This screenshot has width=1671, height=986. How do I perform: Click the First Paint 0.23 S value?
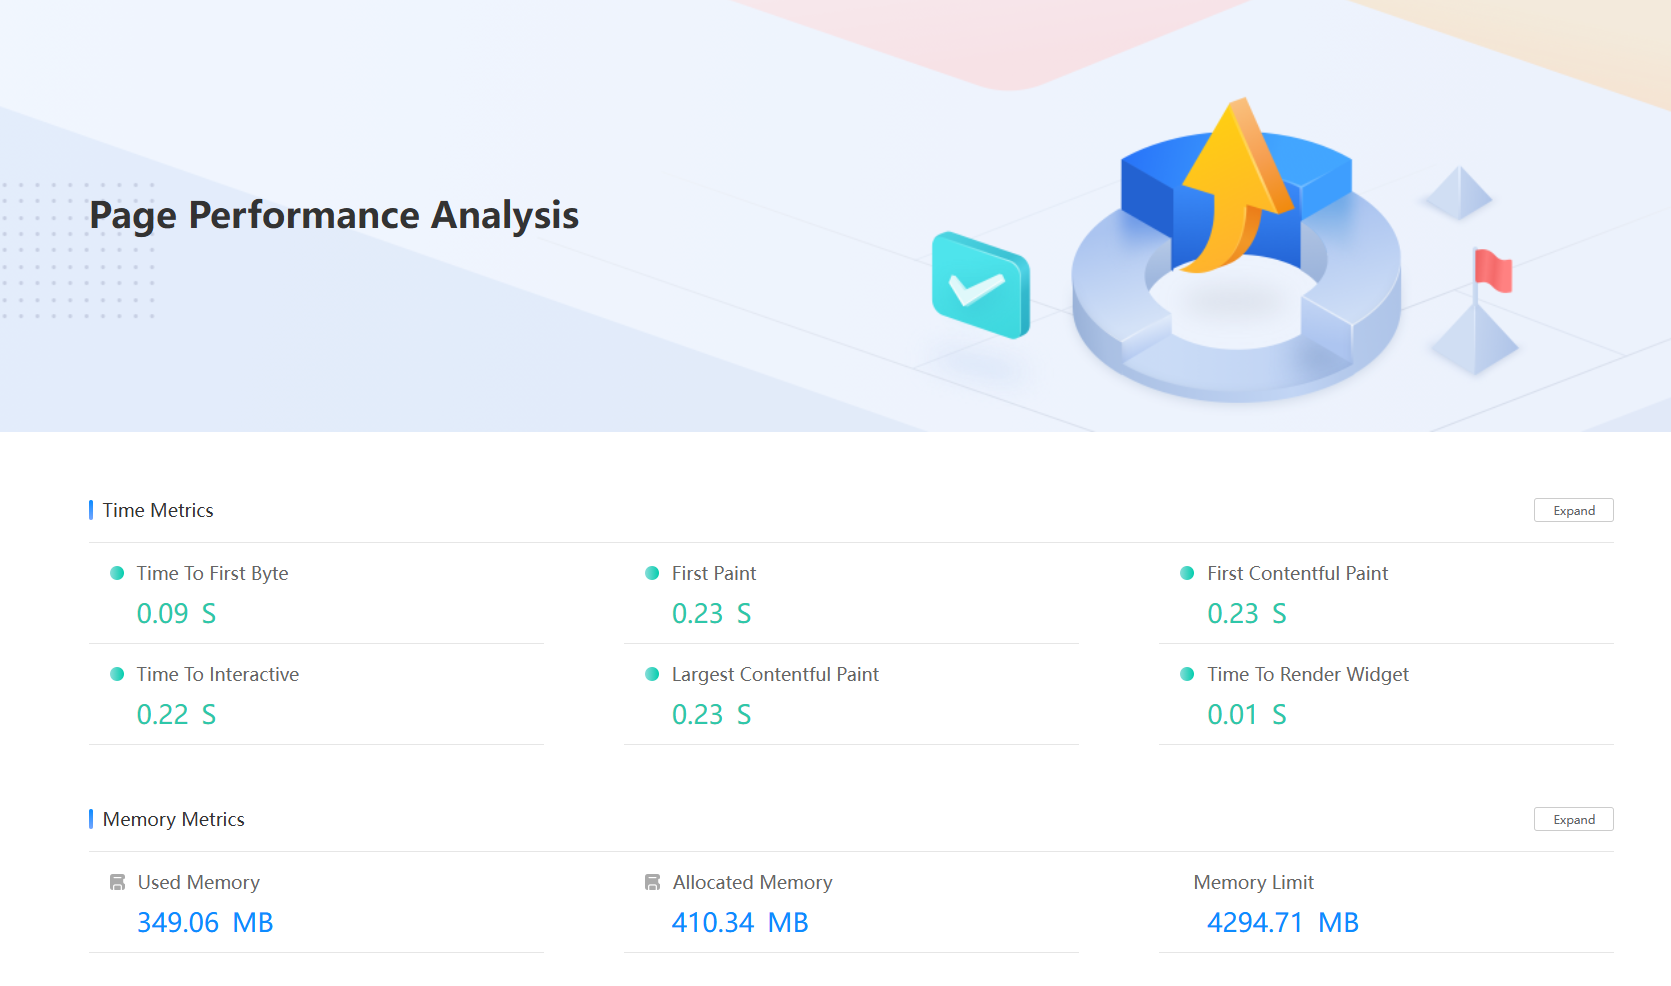[711, 613]
